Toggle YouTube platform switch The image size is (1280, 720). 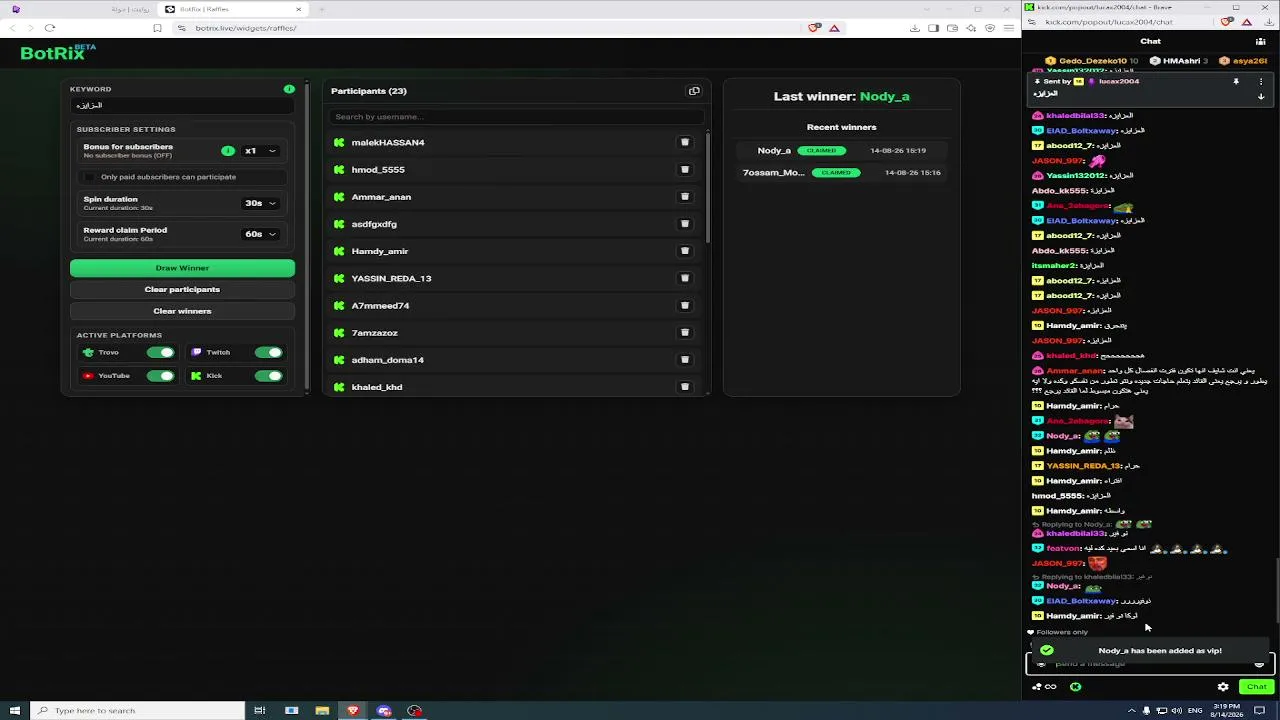[x=160, y=376]
